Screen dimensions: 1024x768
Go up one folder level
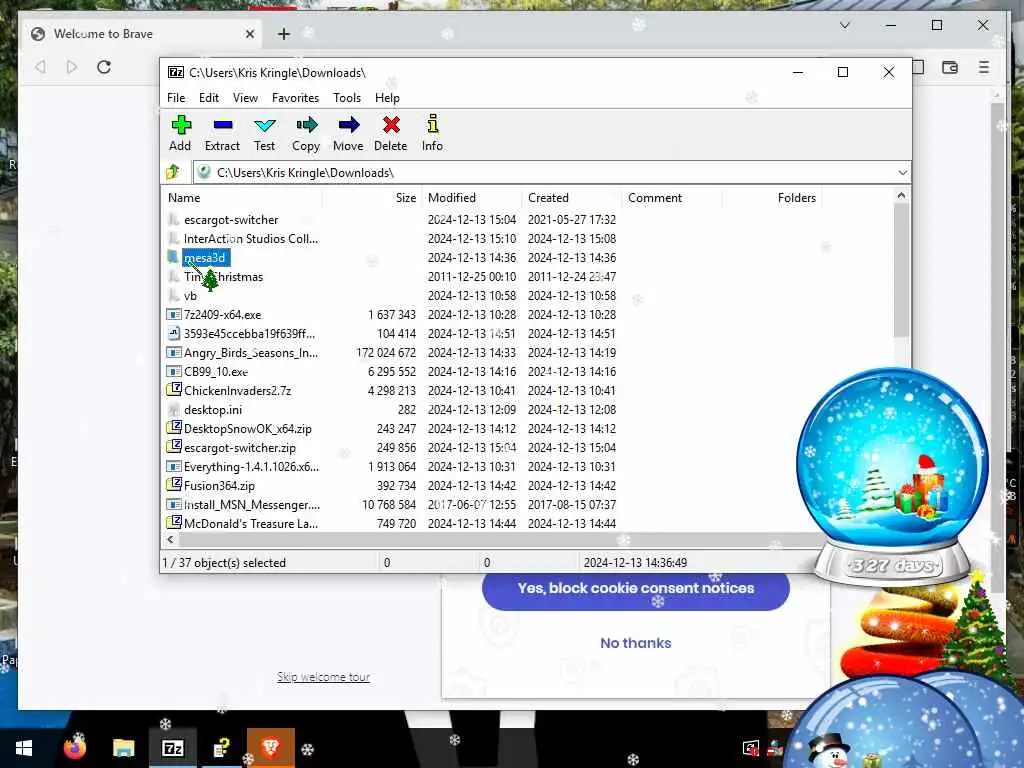173,172
